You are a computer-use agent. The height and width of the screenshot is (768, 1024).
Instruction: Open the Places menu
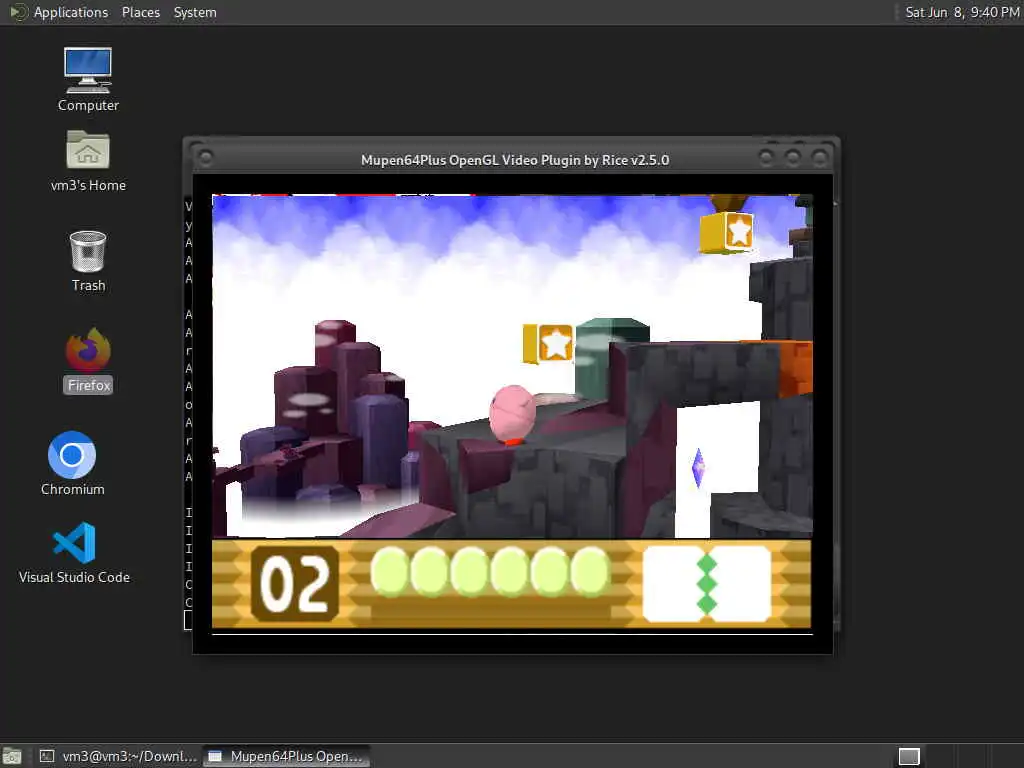[140, 12]
